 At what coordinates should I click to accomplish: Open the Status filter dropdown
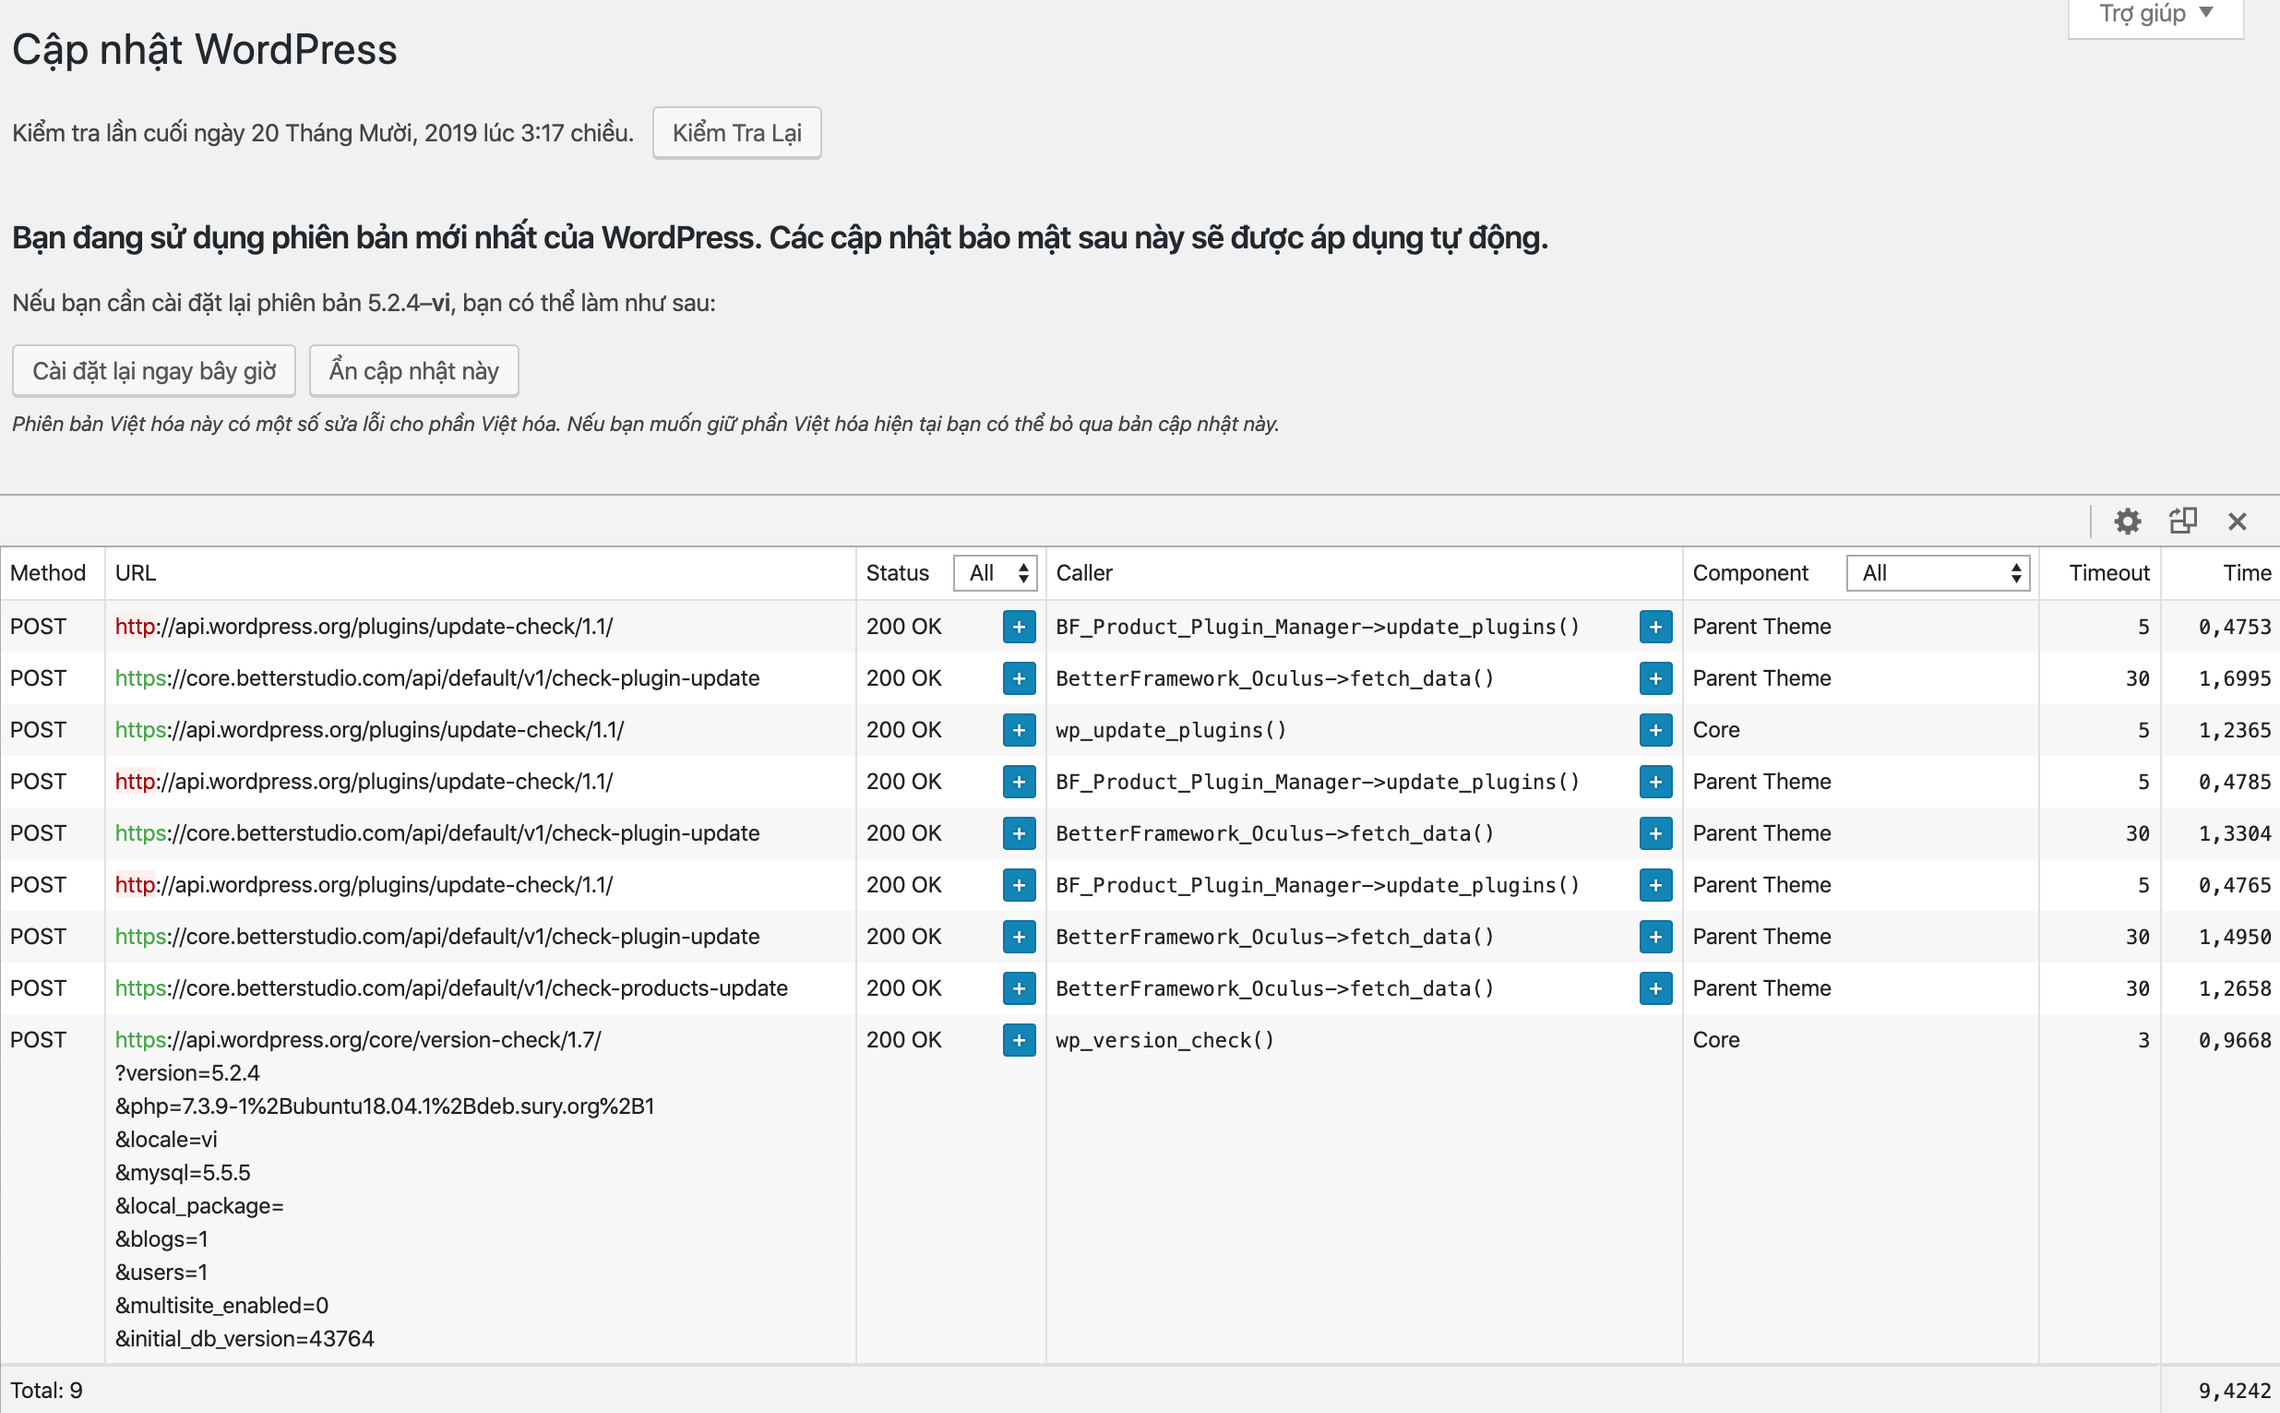995,573
